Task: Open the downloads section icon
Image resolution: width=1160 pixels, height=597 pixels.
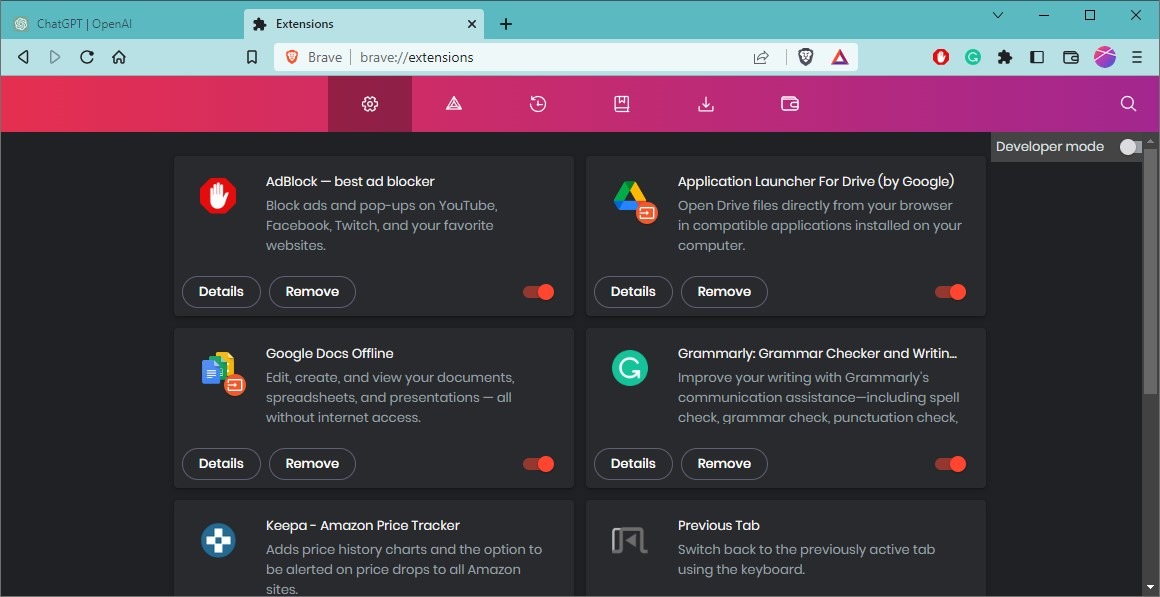Action: (706, 103)
